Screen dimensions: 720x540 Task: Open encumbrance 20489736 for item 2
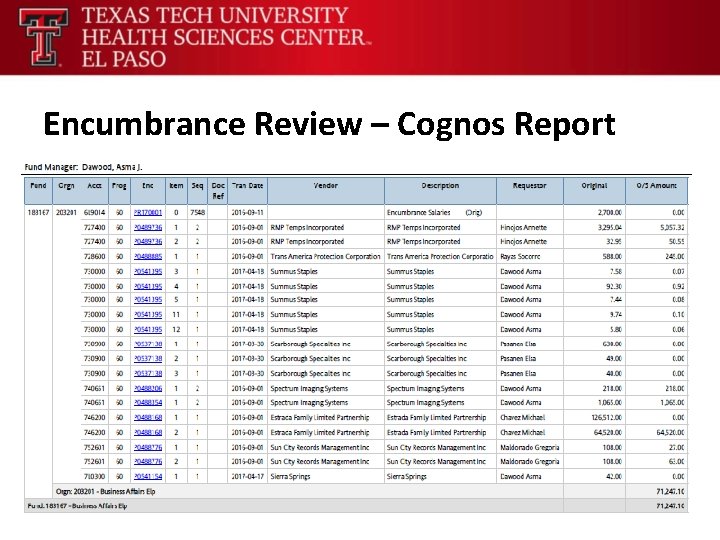click(x=148, y=242)
